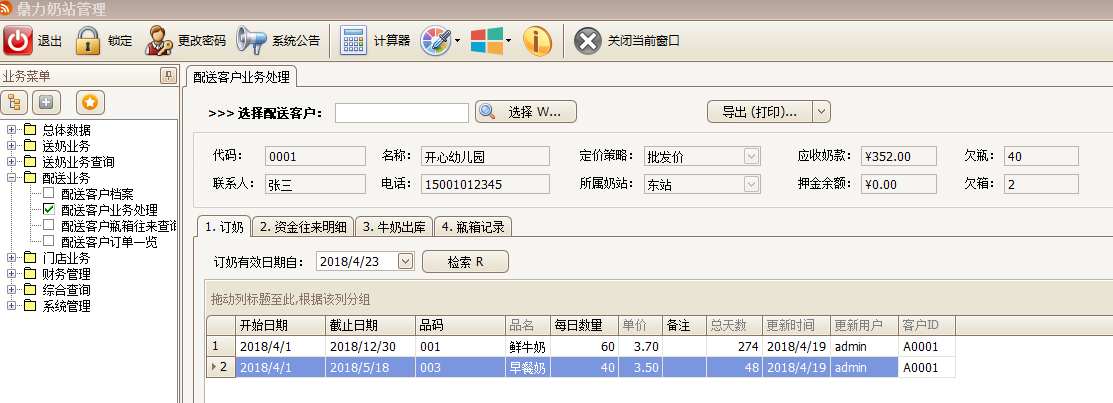Screen dimensions: 1113x403
Task: Click the 选择 W... search button
Action: [525, 111]
